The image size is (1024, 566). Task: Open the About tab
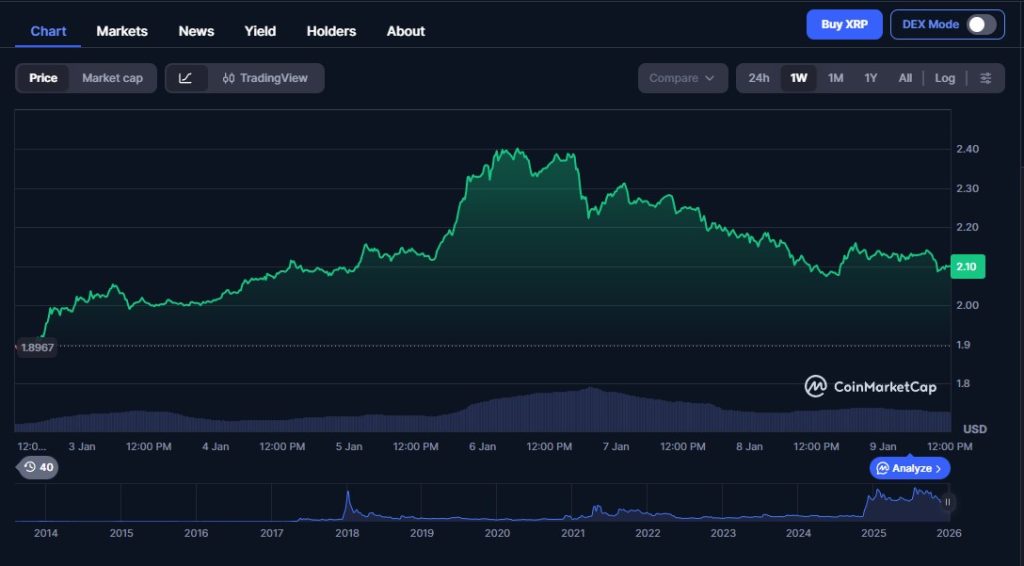click(406, 31)
